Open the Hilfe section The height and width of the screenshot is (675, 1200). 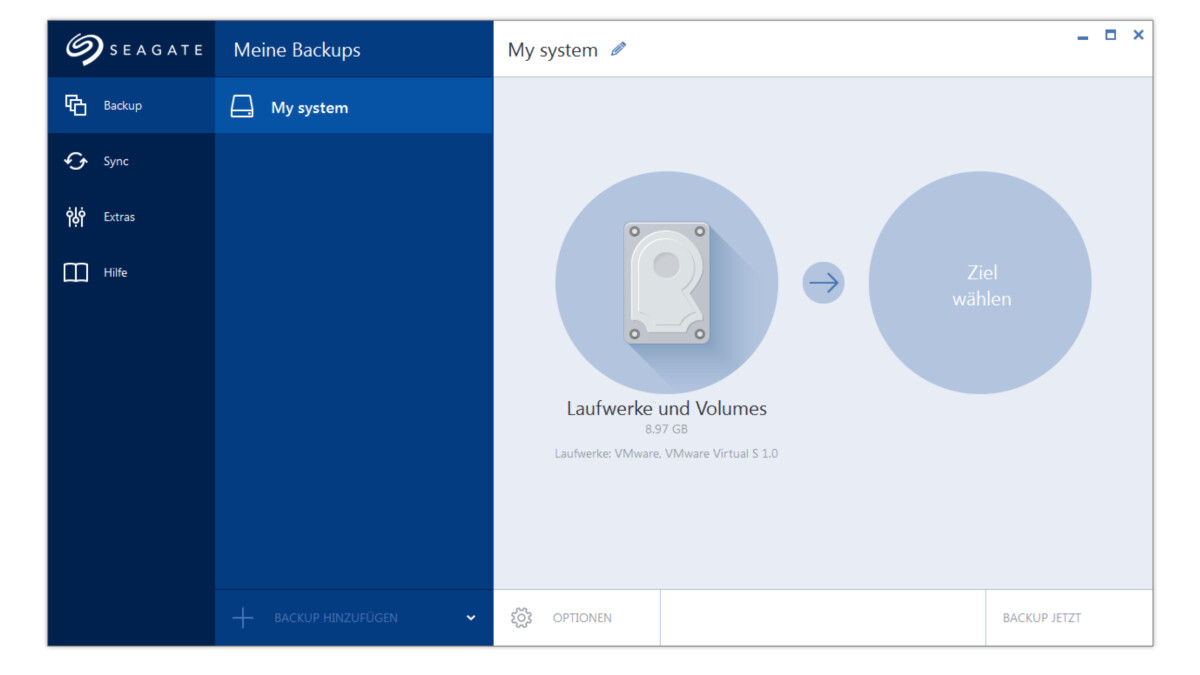(x=131, y=273)
